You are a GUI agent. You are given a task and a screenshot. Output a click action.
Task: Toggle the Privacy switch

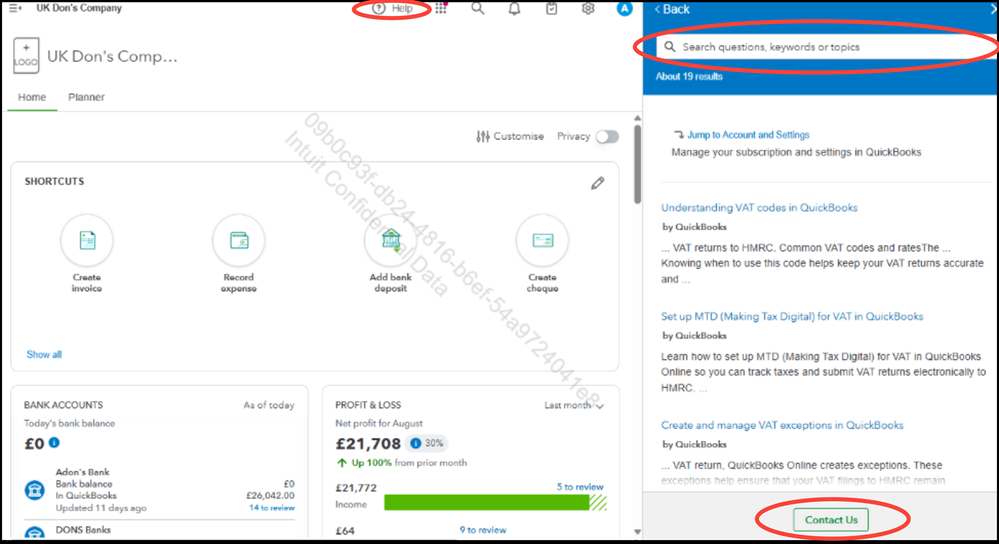(x=607, y=136)
